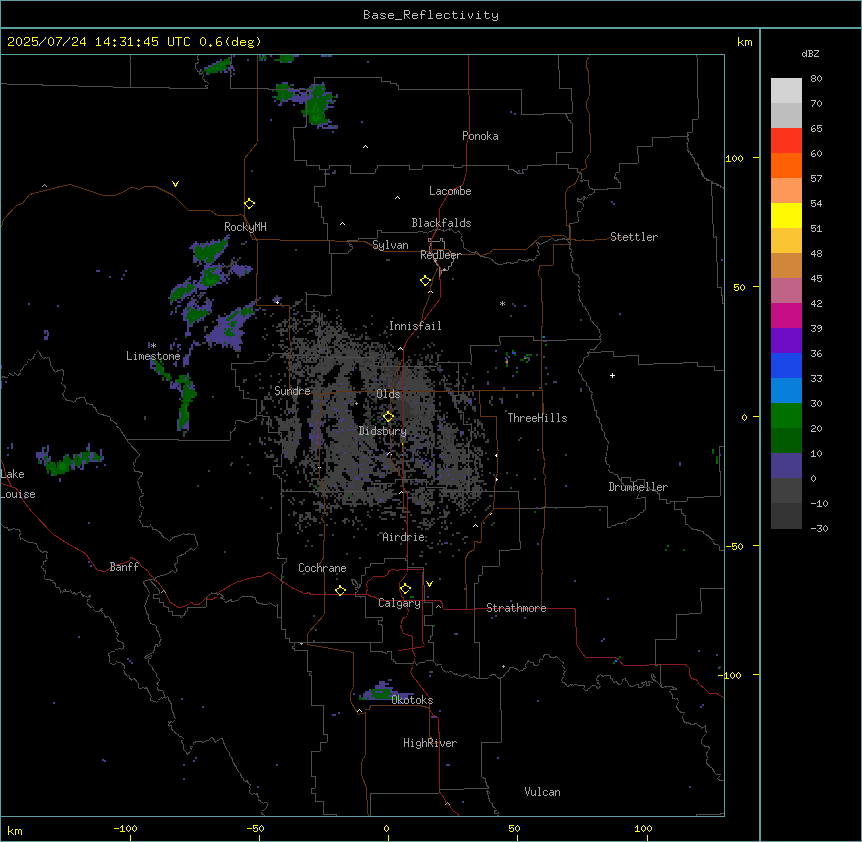Select the blue 33-36 dBZ legend swatch

pyautogui.click(x=786, y=365)
